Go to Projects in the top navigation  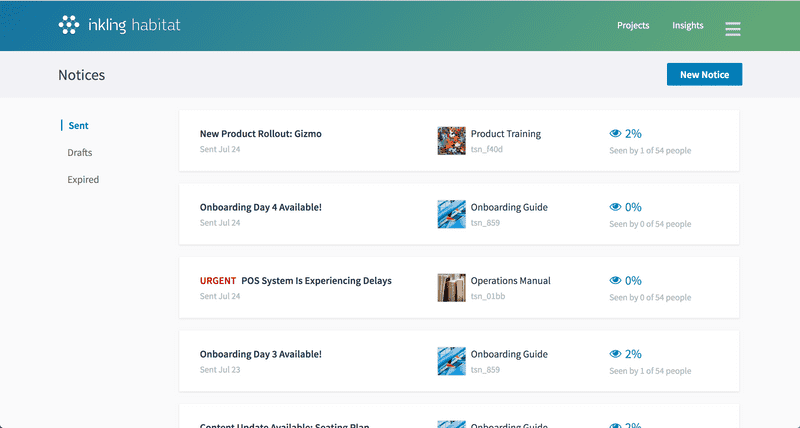coord(633,26)
